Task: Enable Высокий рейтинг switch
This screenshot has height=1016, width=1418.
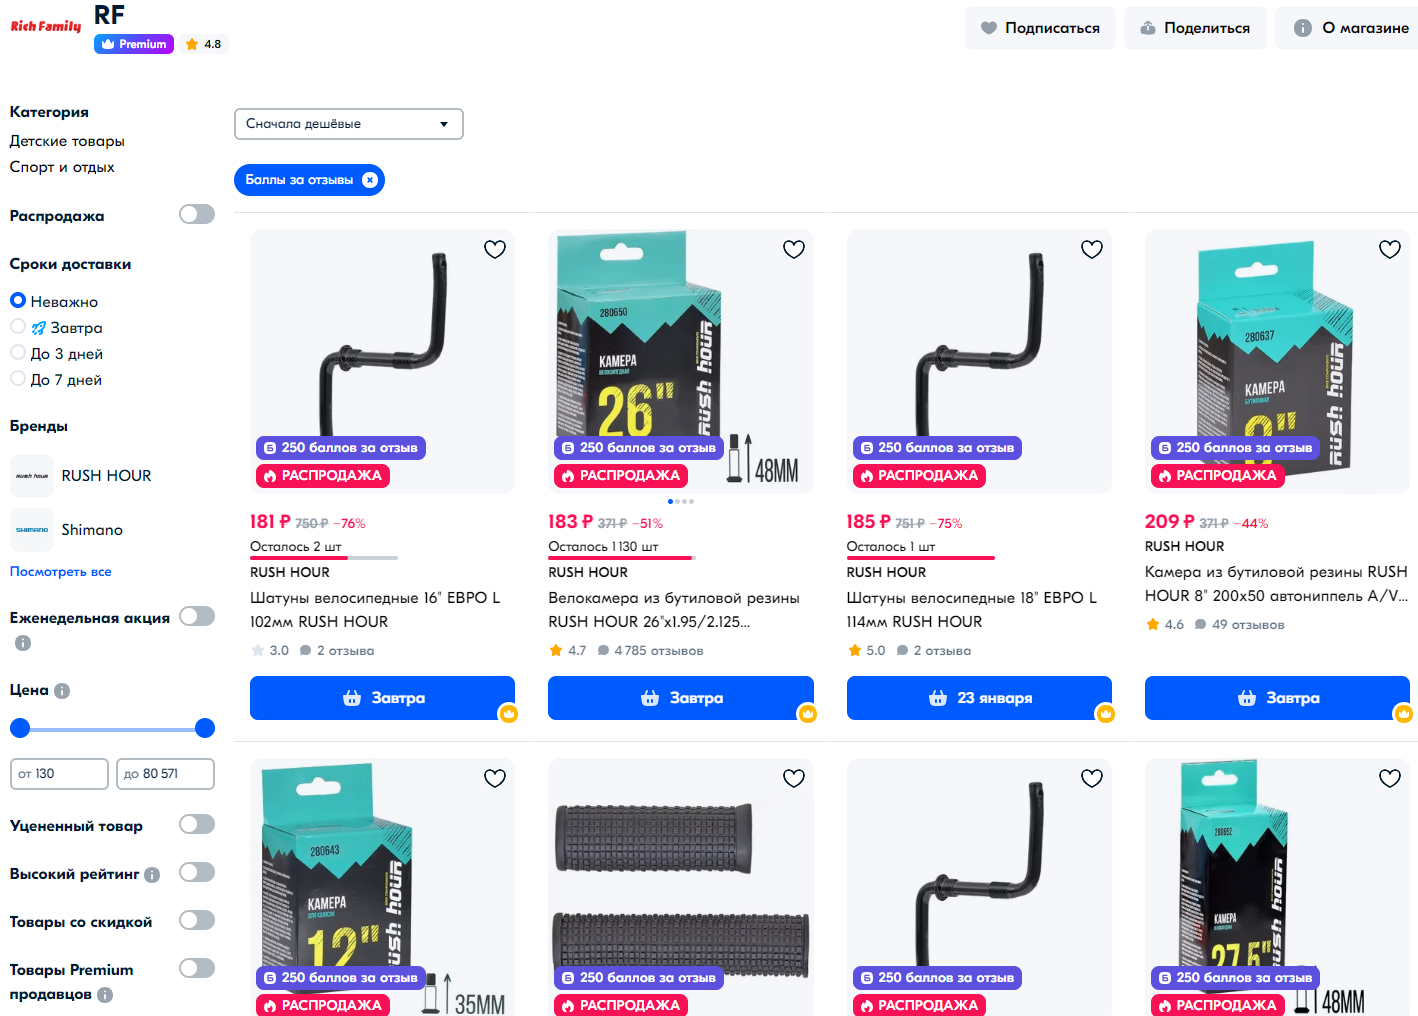Action: [x=197, y=872]
